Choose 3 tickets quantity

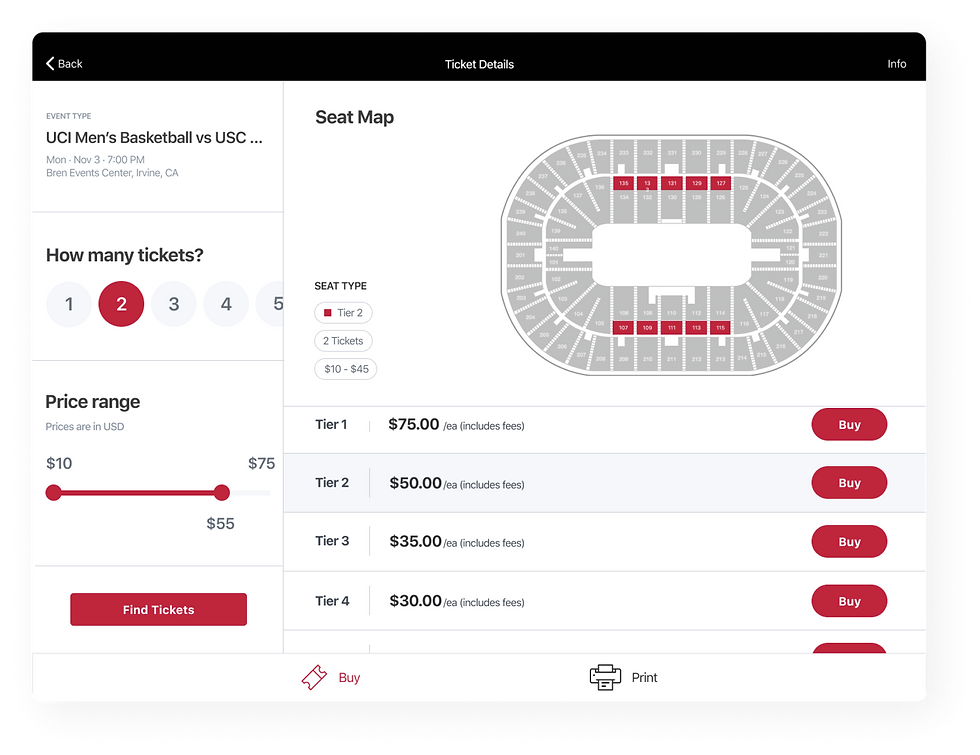174,304
